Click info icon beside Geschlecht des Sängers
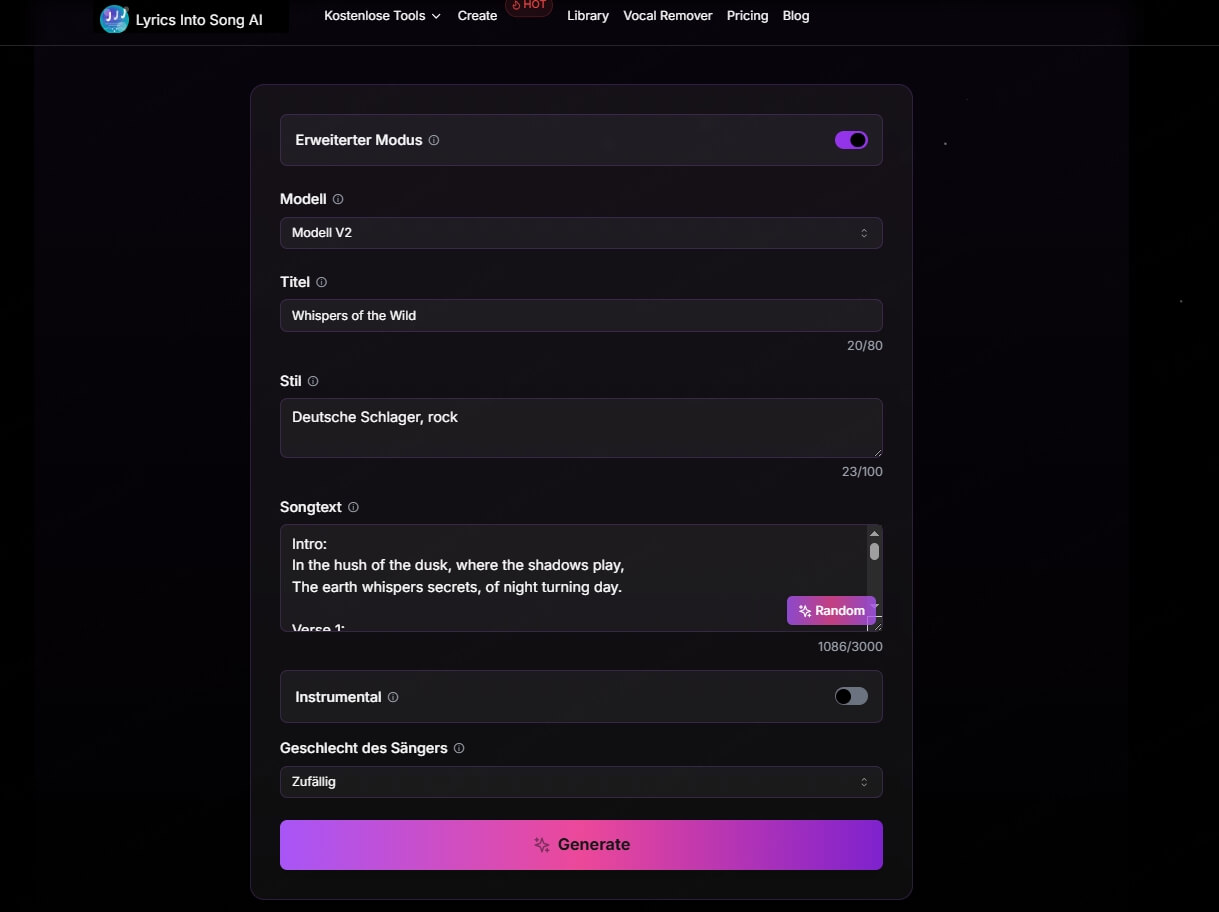Screen dimensions: 1219x912 (x=459, y=748)
